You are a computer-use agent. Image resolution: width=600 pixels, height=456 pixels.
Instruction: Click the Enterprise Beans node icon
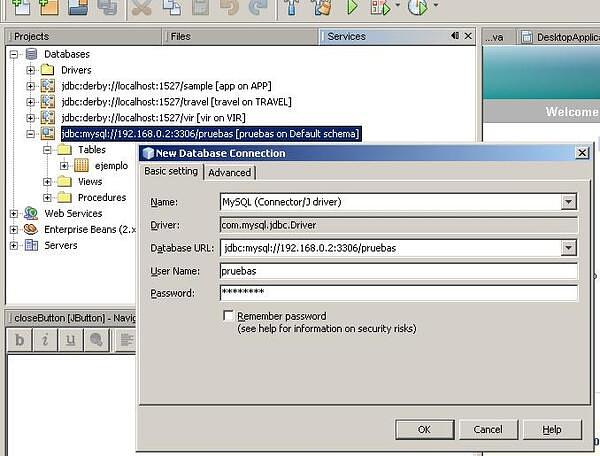click(31, 229)
